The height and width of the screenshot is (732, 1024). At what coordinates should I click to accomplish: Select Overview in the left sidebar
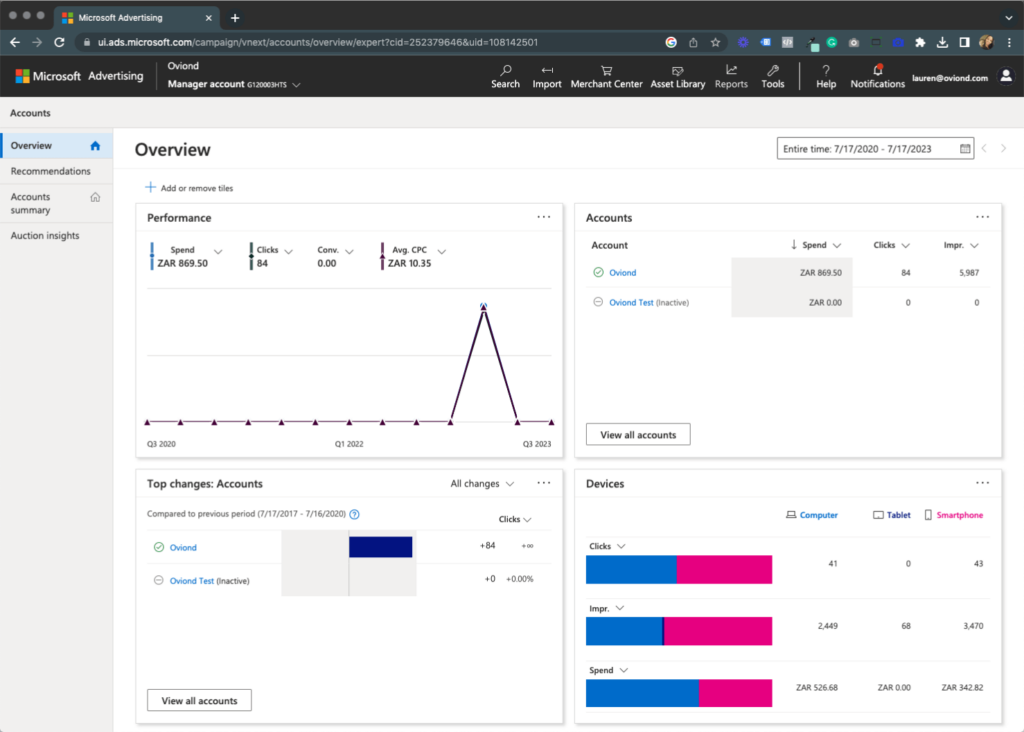pos(56,146)
